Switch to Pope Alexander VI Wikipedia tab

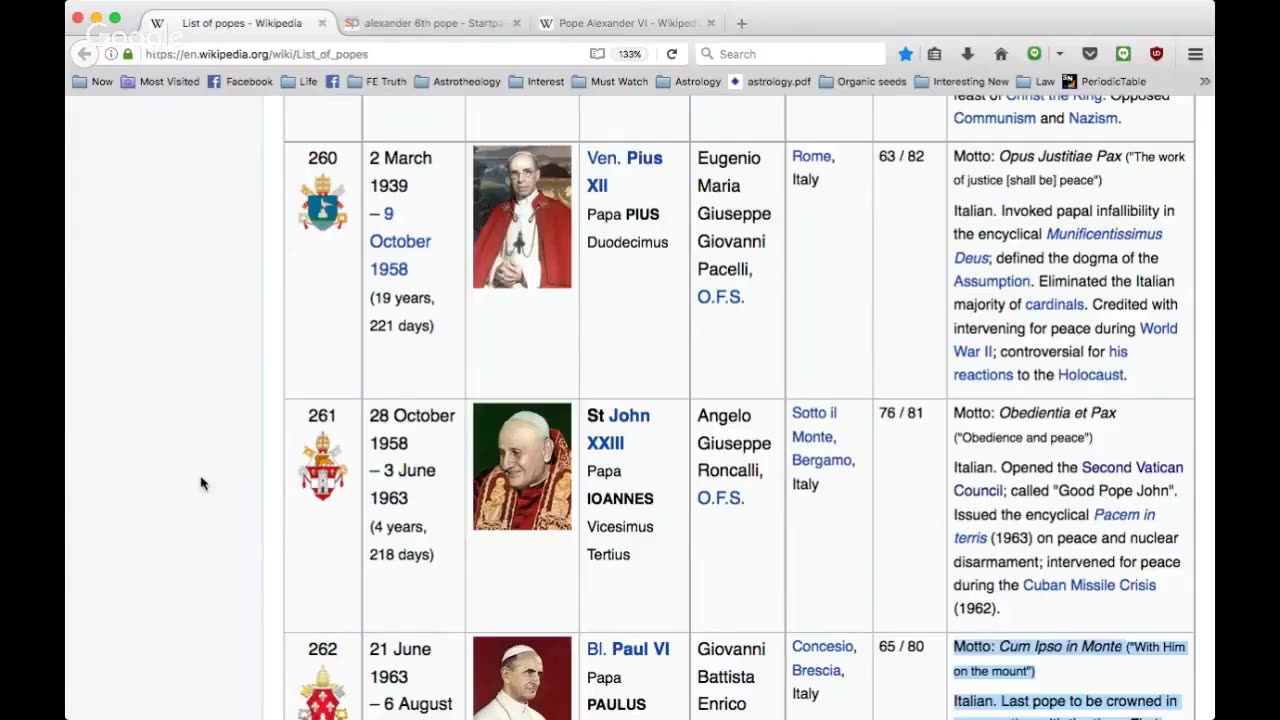(627, 23)
